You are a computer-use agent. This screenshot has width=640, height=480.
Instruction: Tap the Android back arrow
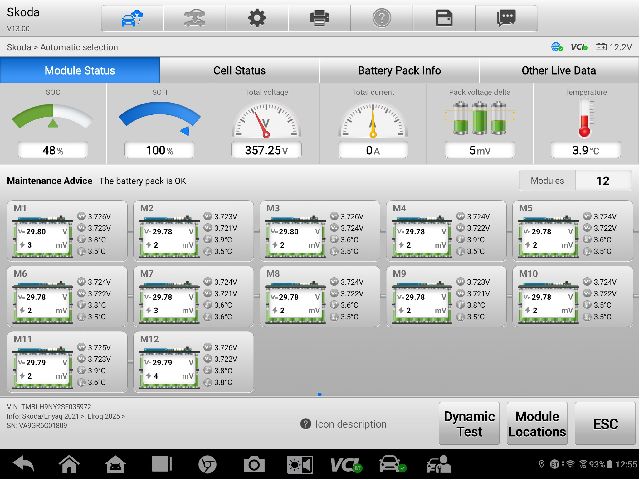click(22, 464)
